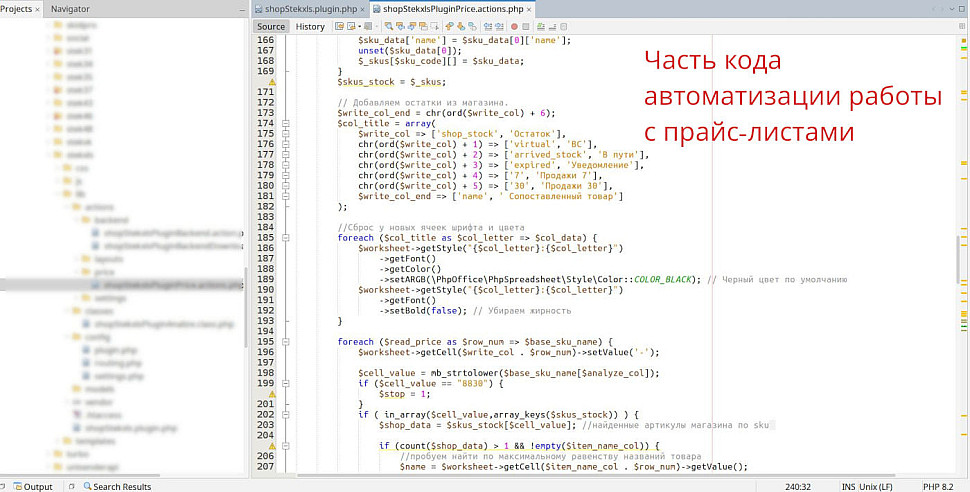The height and width of the screenshot is (492, 970).
Task: Click the $skus_stock = $_skus; line
Action: (x=391, y=82)
